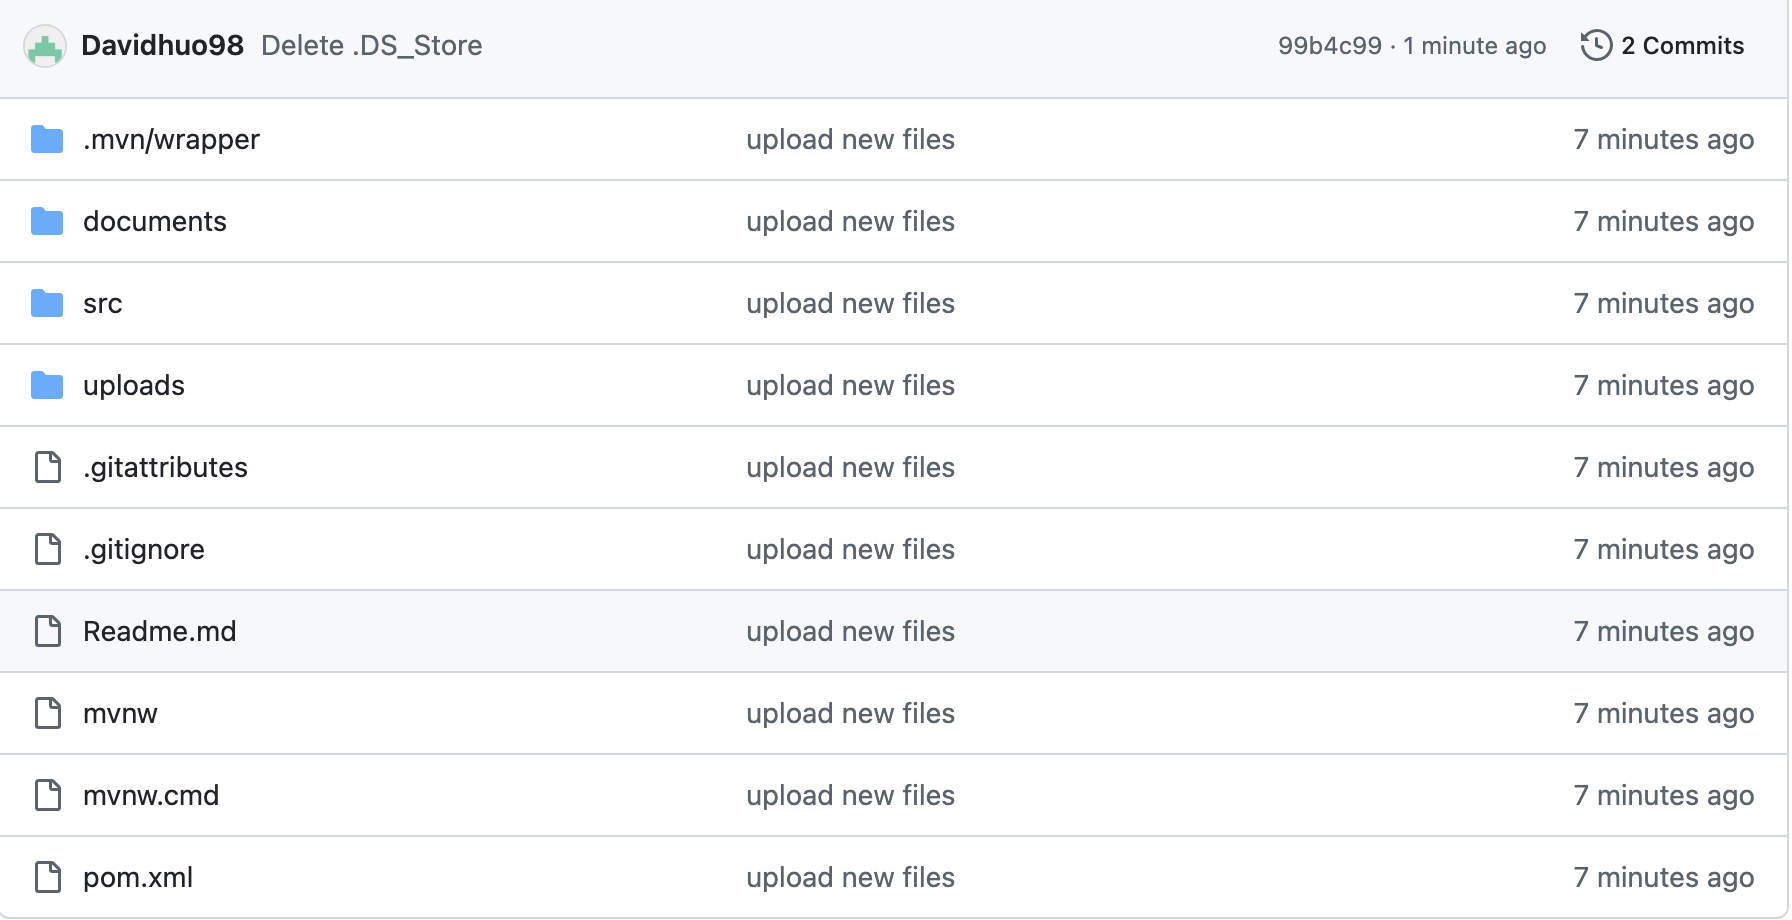Open the Readme.md file
Viewport: 1792px width, 920px height.
(160, 632)
